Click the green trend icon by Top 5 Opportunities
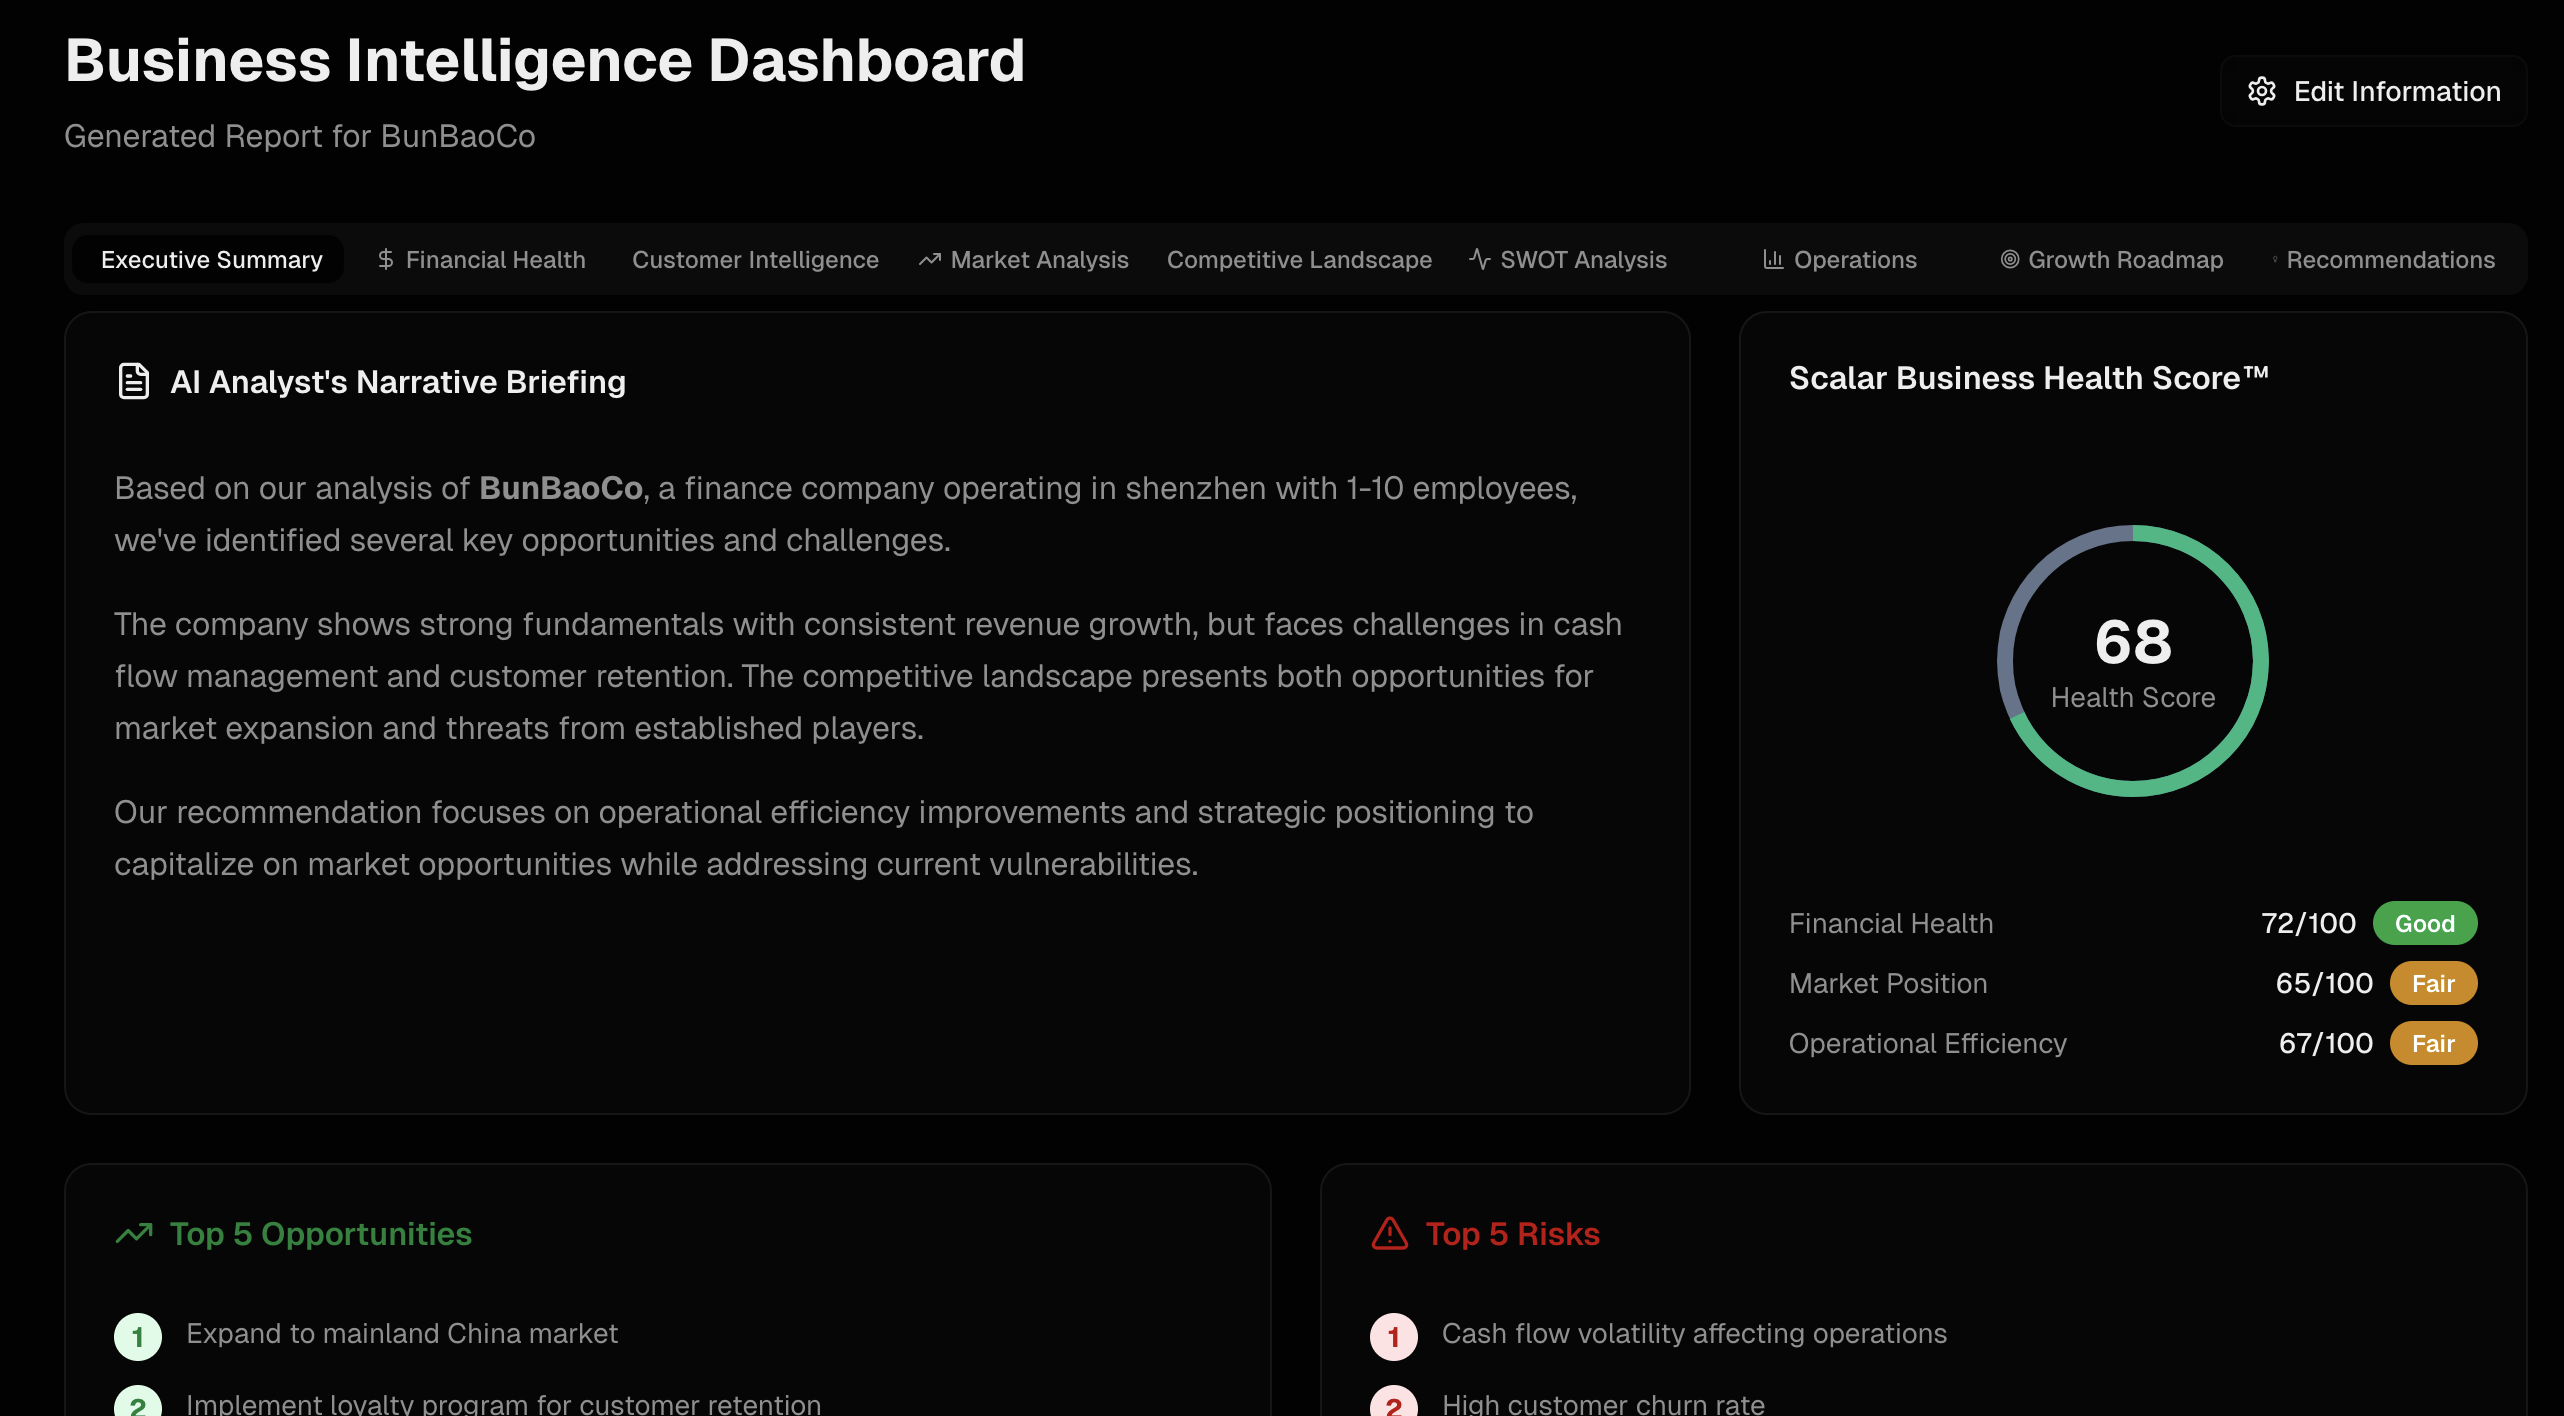2564x1416 pixels. pos(134,1234)
